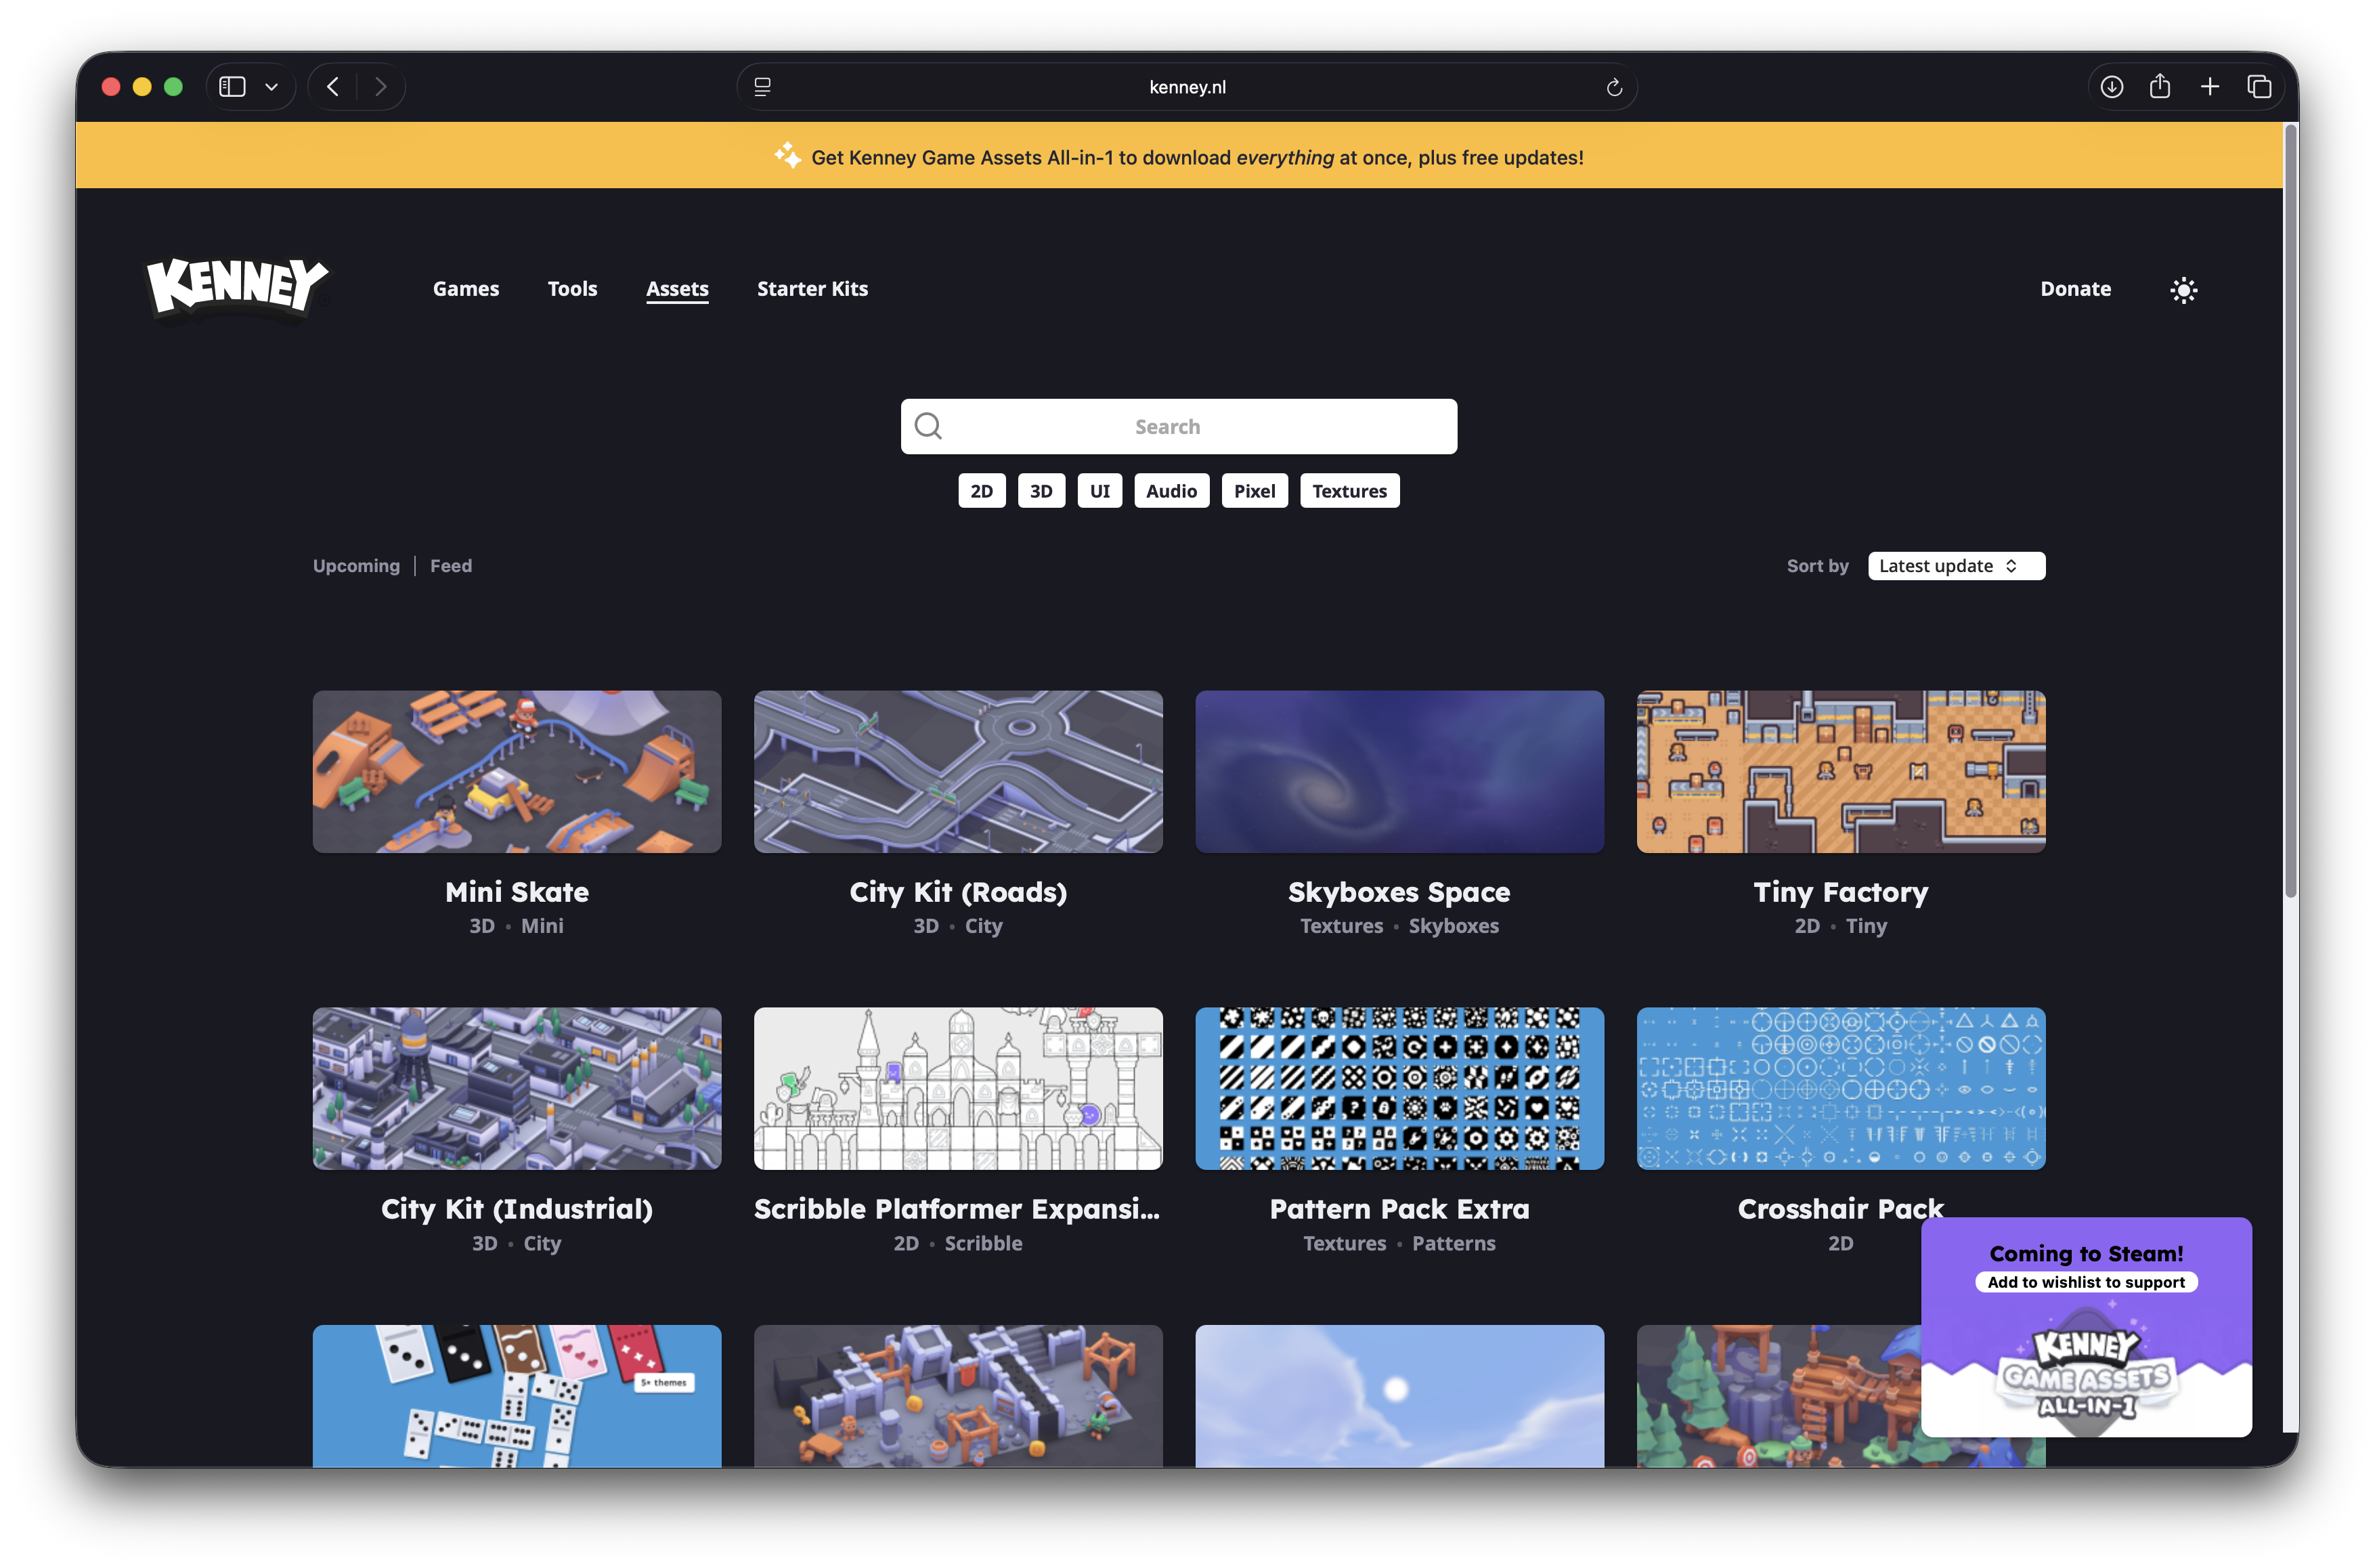Click Add to wishlist to support

tap(2085, 1282)
